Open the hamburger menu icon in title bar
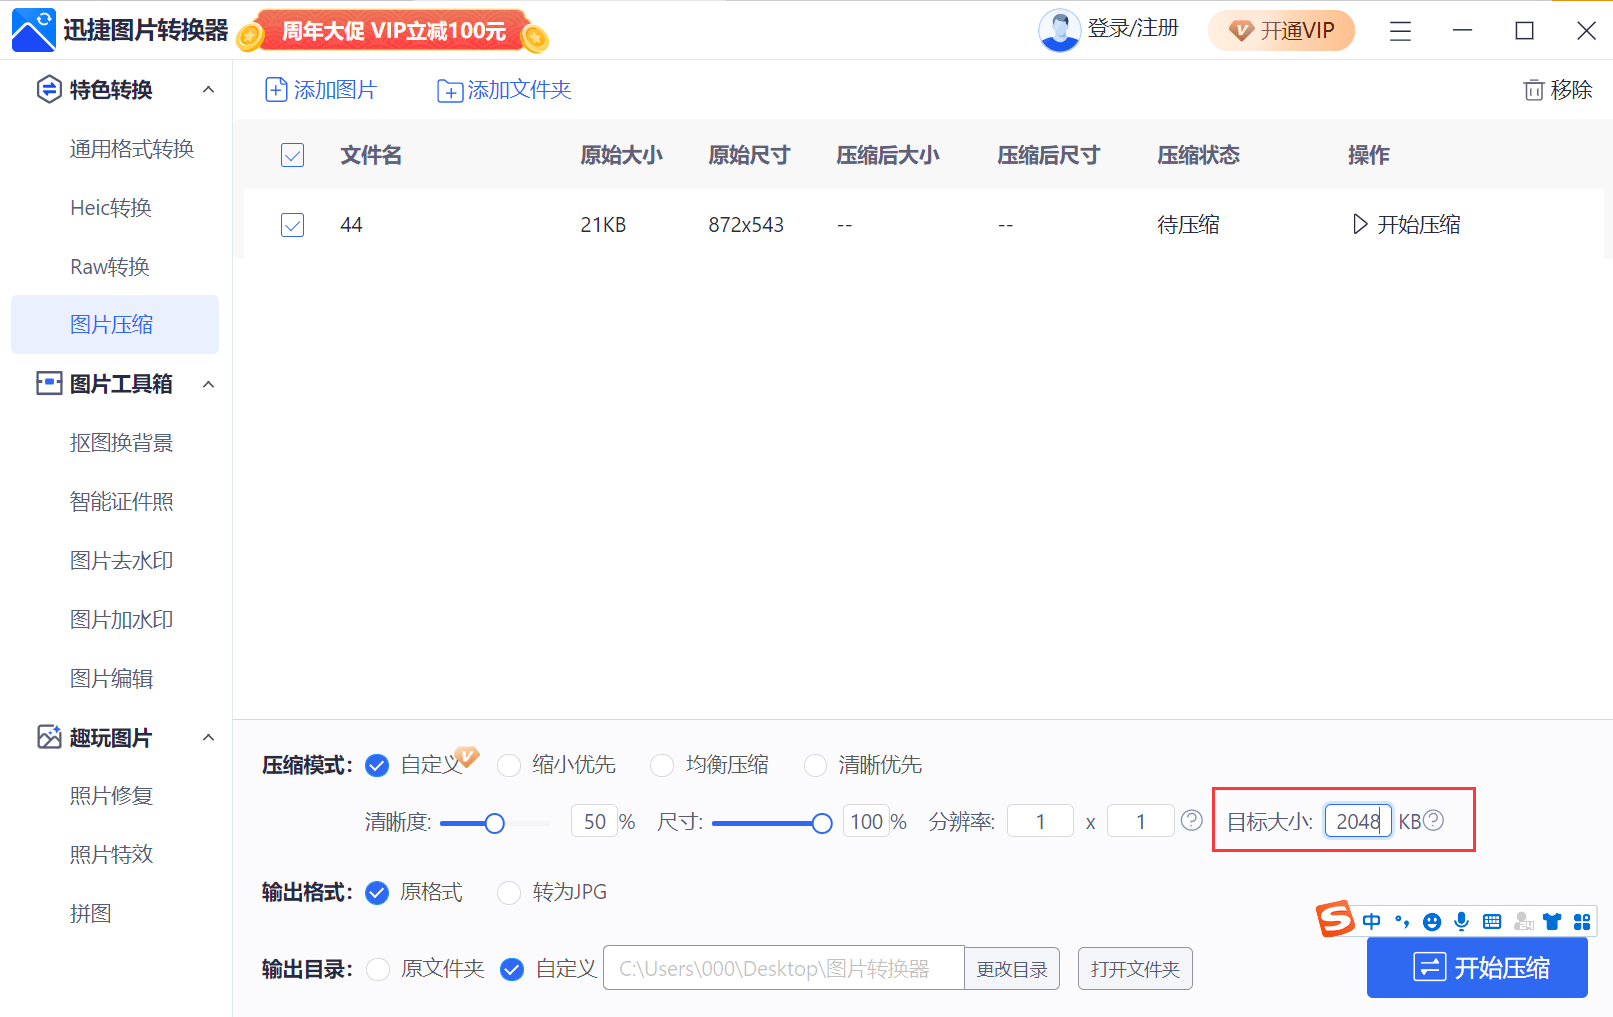 [1400, 31]
